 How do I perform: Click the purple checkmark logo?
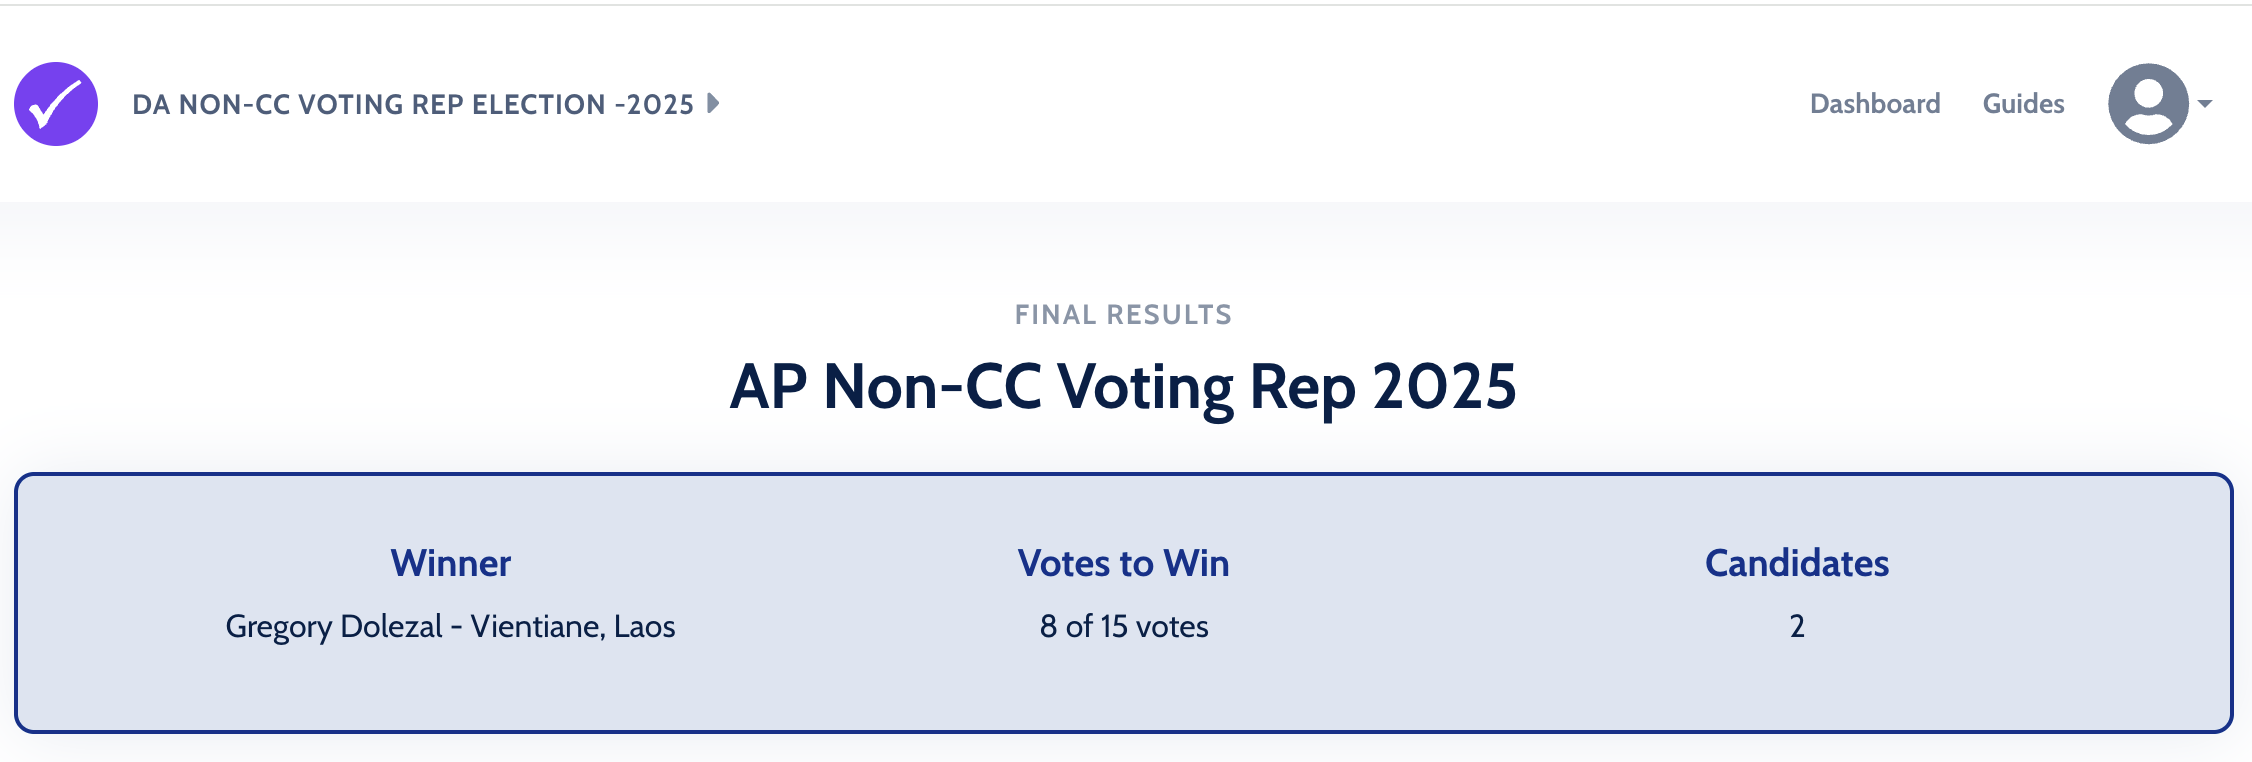[x=56, y=104]
